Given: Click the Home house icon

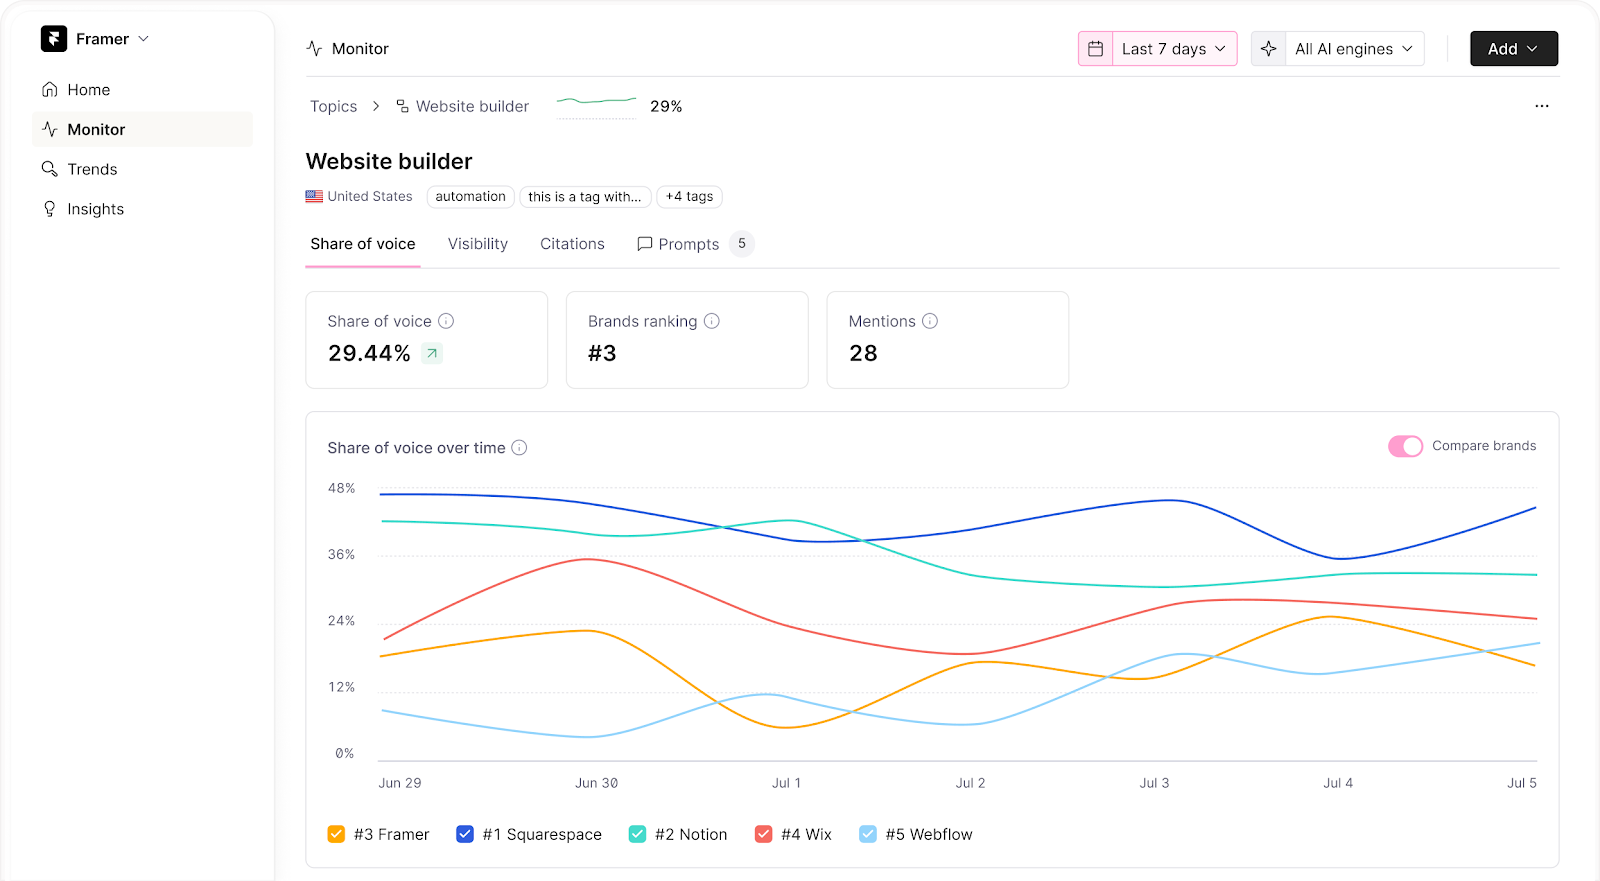Looking at the screenshot, I should pos(50,90).
